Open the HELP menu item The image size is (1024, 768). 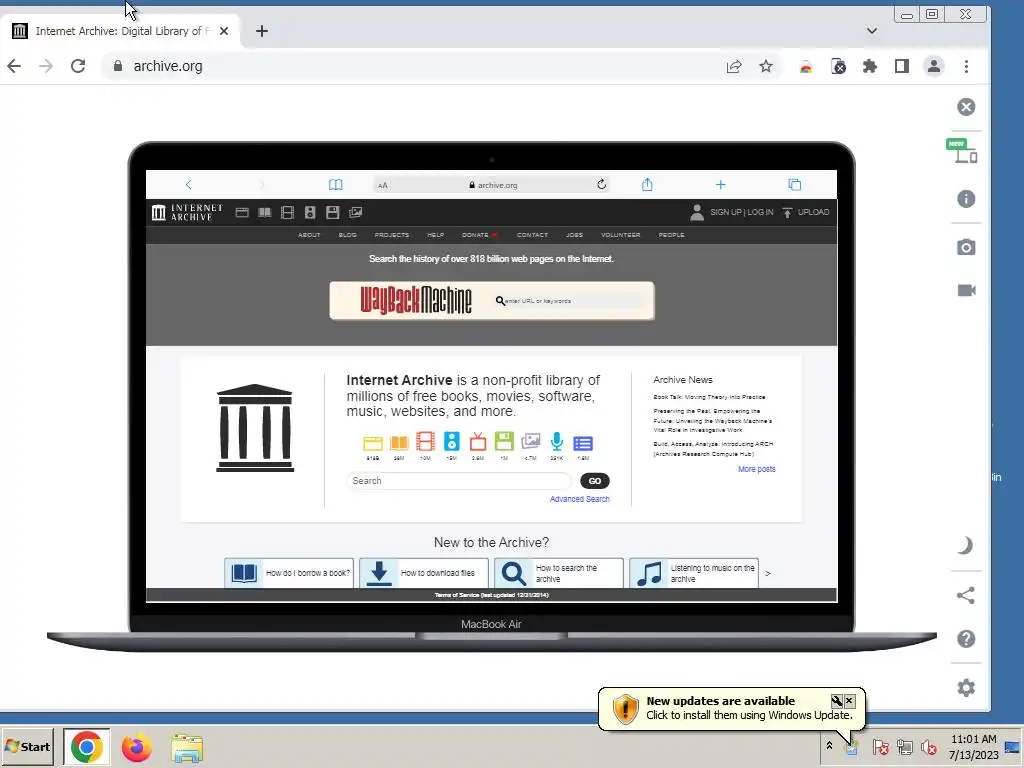point(436,235)
